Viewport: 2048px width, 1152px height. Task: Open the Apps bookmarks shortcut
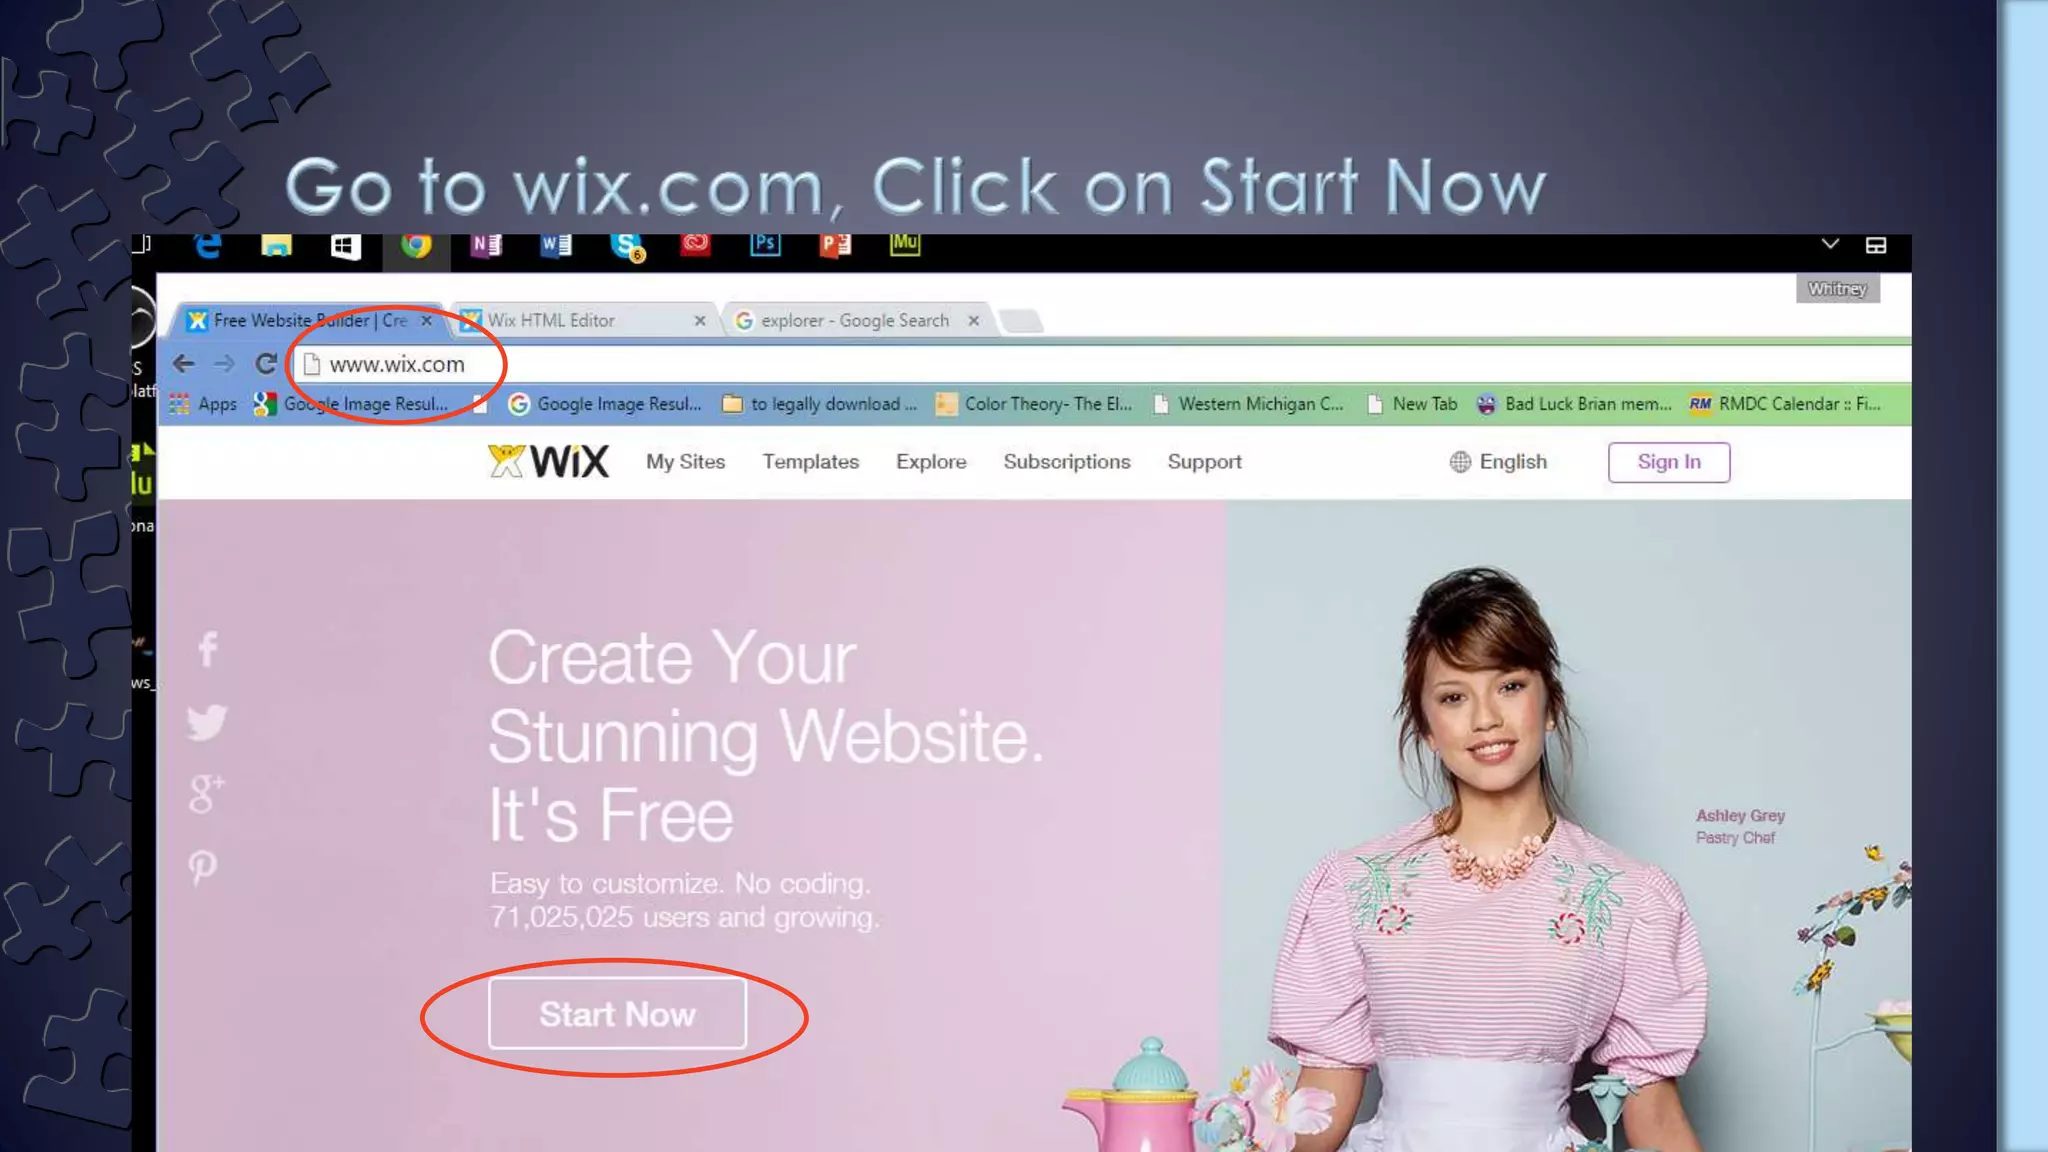coord(204,404)
